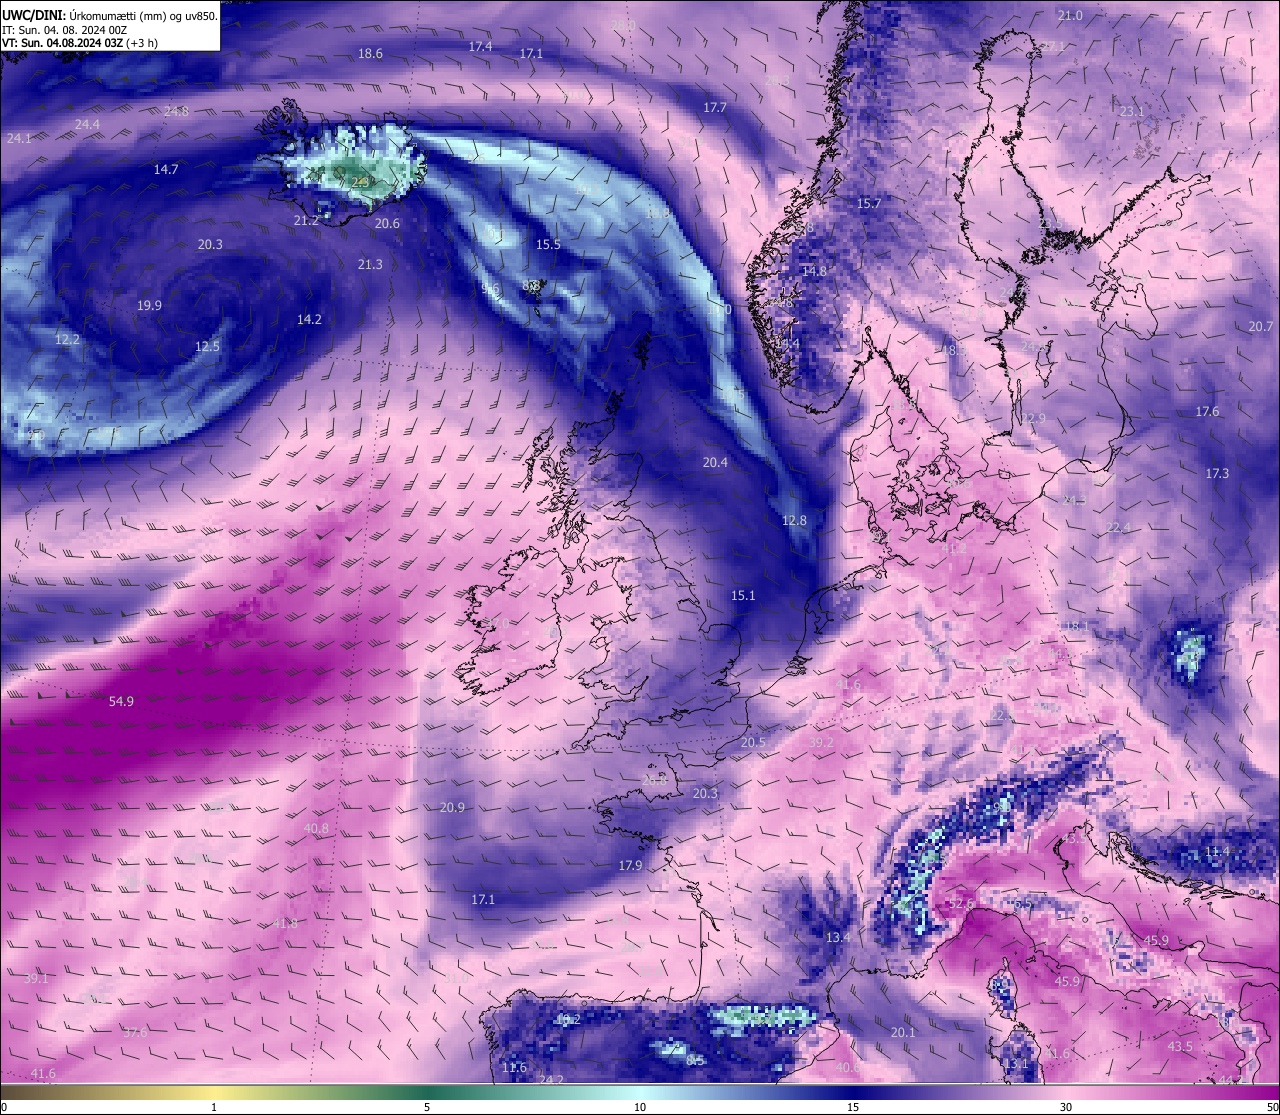1280x1115 pixels.
Task: Click the 20.7 value label
Action: (x=1261, y=327)
